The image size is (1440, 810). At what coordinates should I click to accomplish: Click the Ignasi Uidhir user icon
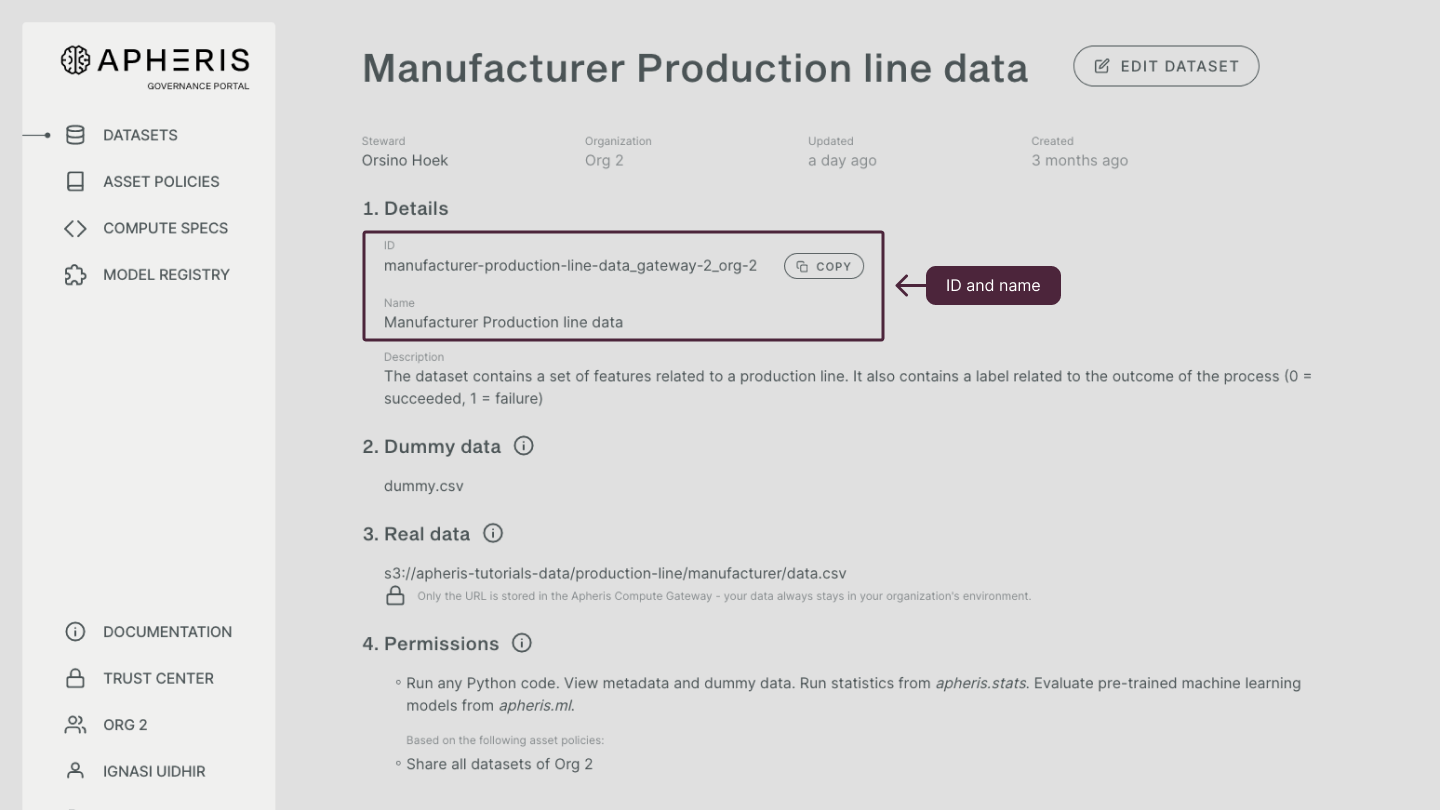75,771
